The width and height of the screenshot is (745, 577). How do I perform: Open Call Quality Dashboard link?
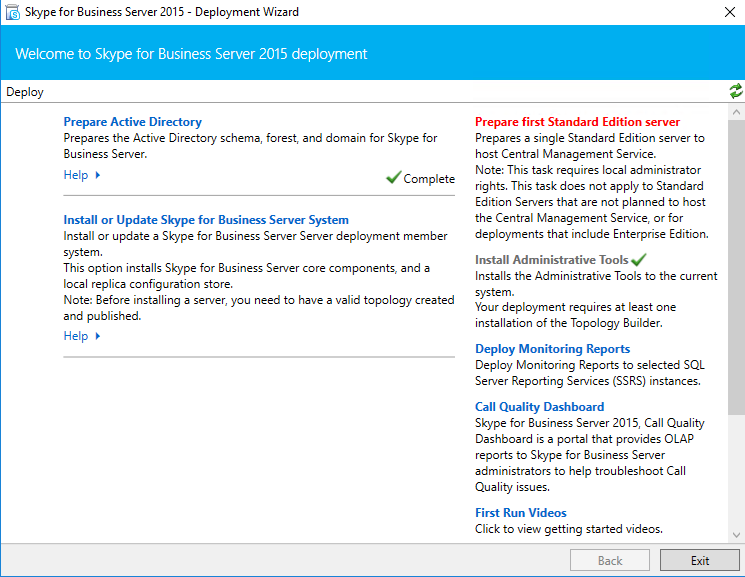tap(539, 407)
